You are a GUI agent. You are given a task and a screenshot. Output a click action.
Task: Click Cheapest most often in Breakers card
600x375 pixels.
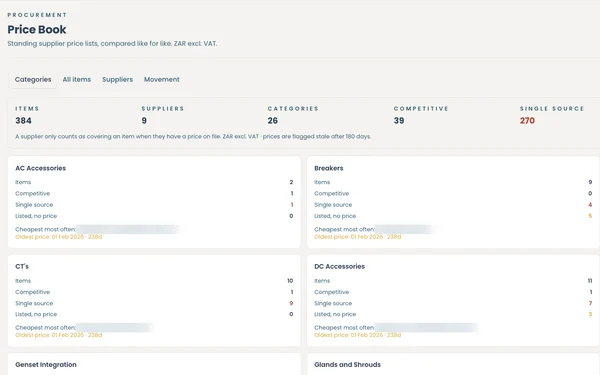374,229
